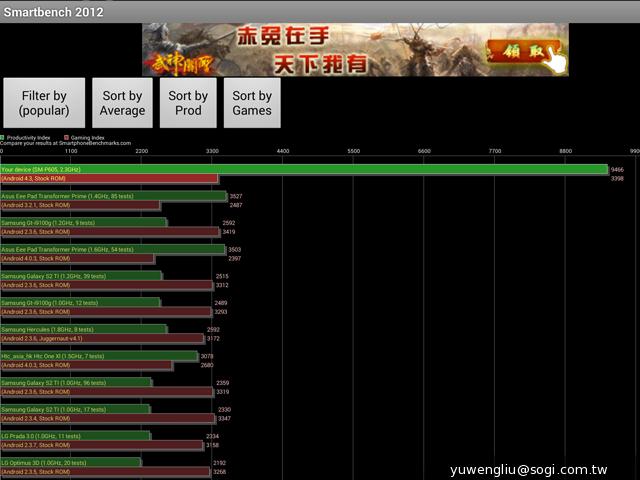Click the LG Optimus 3D green bar
This screenshot has width=640, height=480.
coord(70,462)
